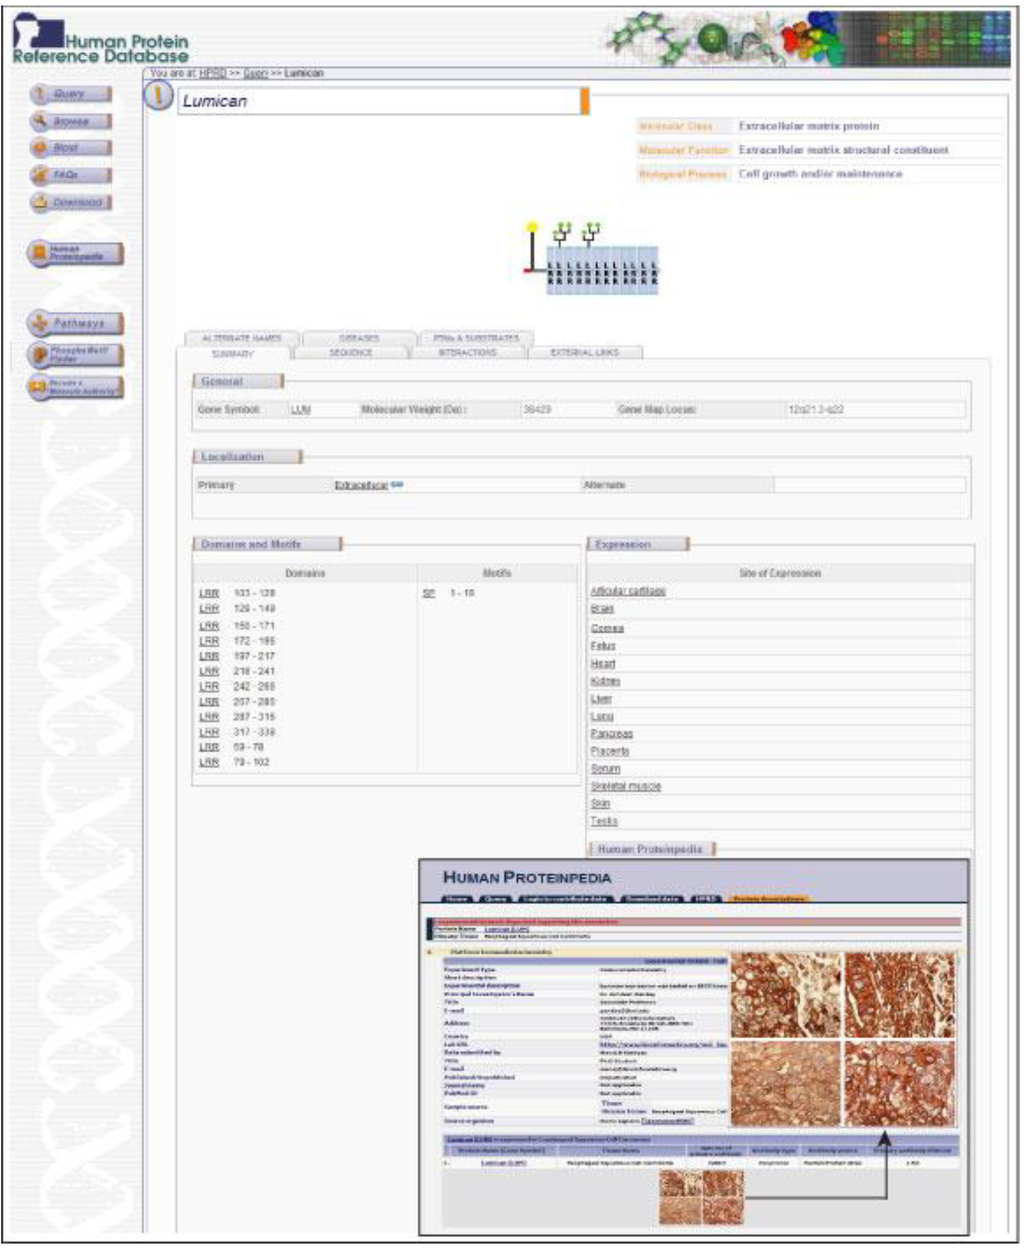
Task: Open the Brain expression link
Action: (602, 609)
